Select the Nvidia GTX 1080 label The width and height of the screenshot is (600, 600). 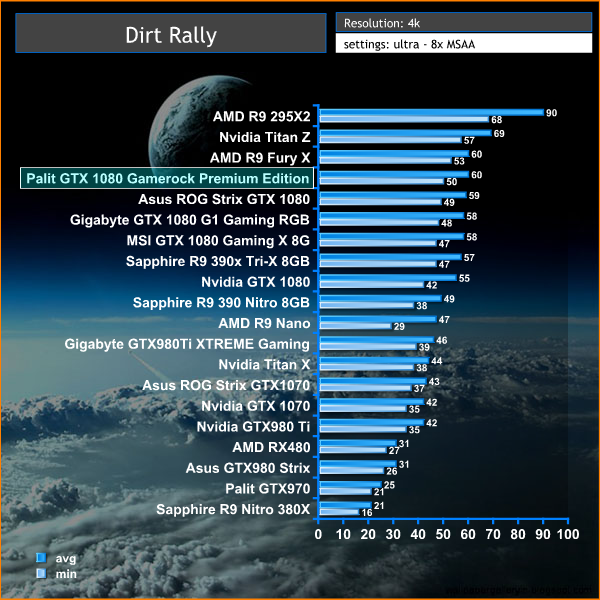point(256,282)
